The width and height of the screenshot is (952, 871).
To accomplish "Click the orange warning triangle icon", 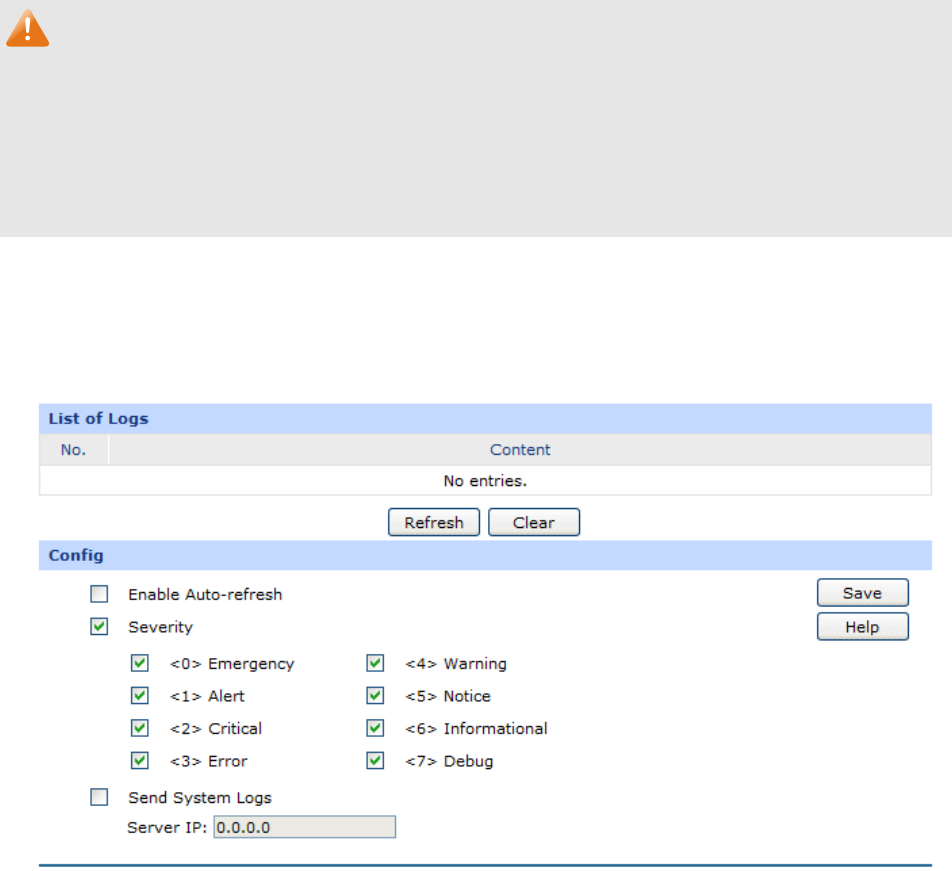I will (27, 29).
